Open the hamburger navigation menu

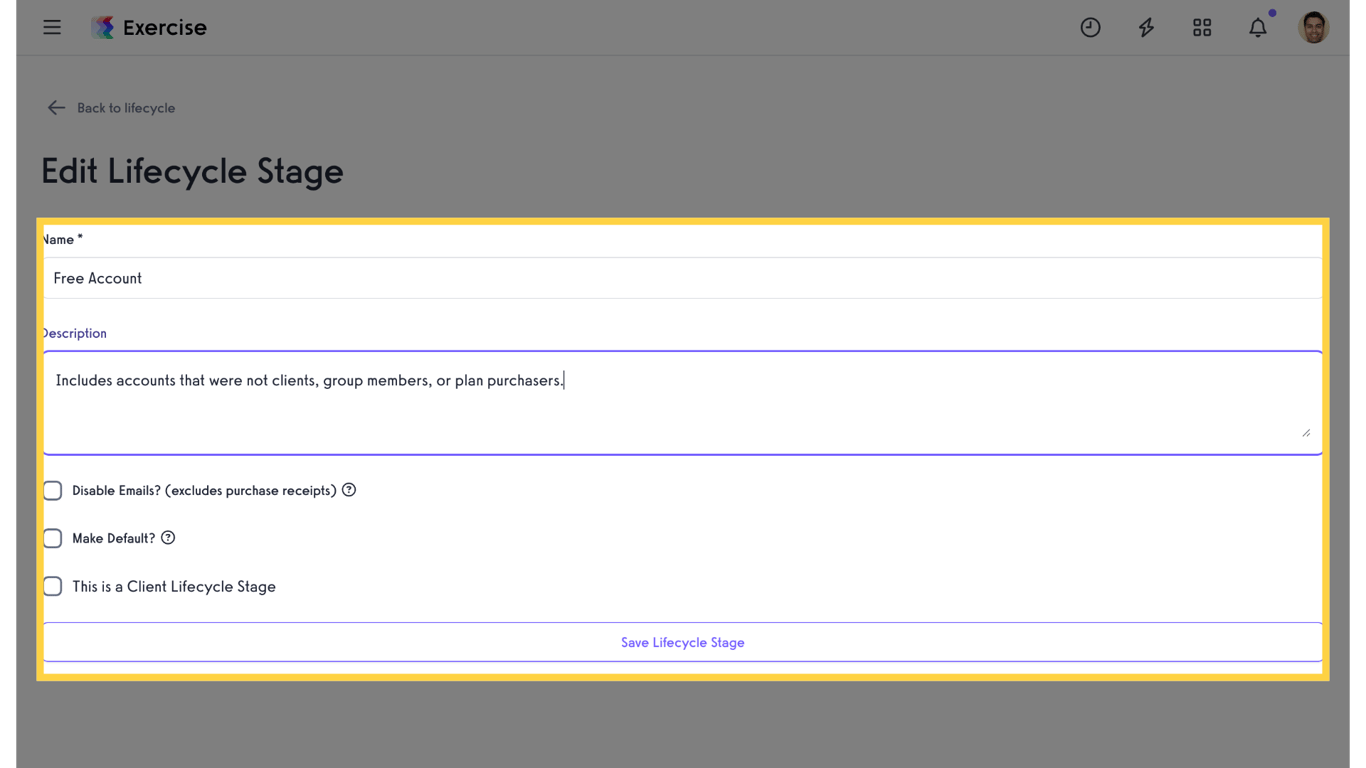click(x=52, y=27)
